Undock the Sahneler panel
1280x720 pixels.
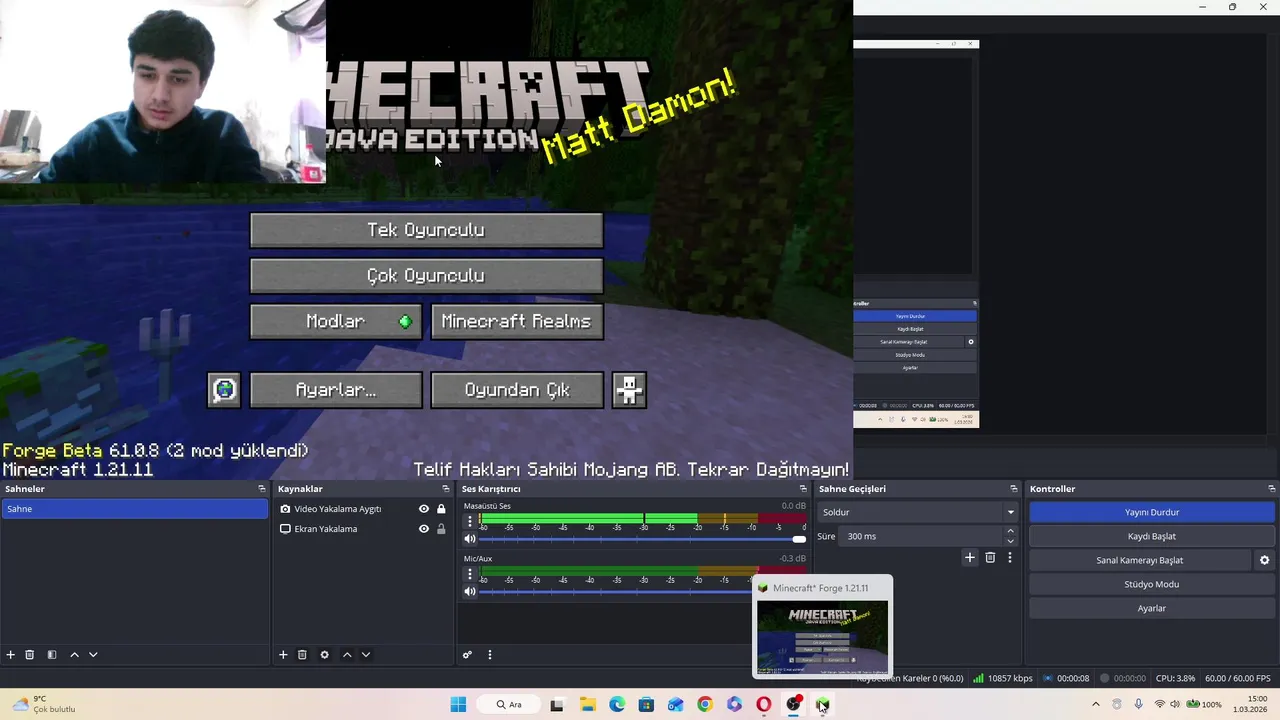pos(262,489)
